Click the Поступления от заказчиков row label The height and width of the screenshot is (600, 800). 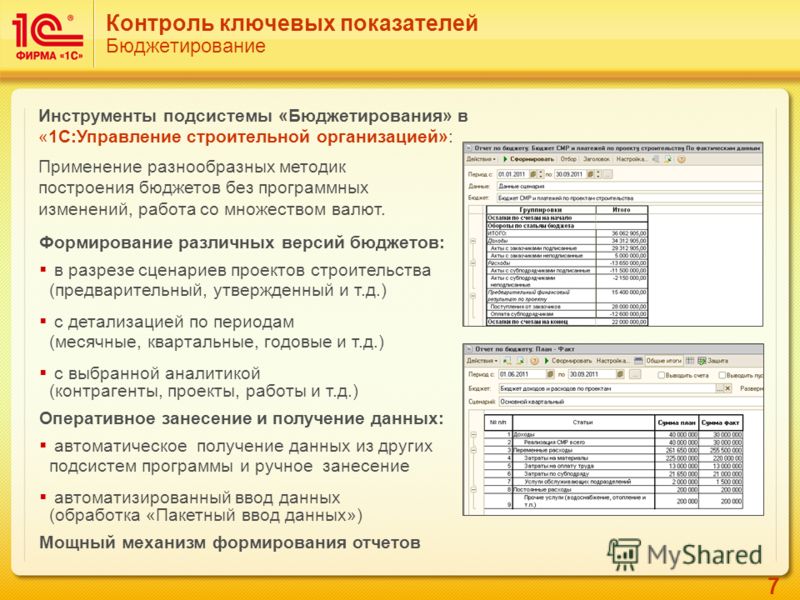coord(526,307)
